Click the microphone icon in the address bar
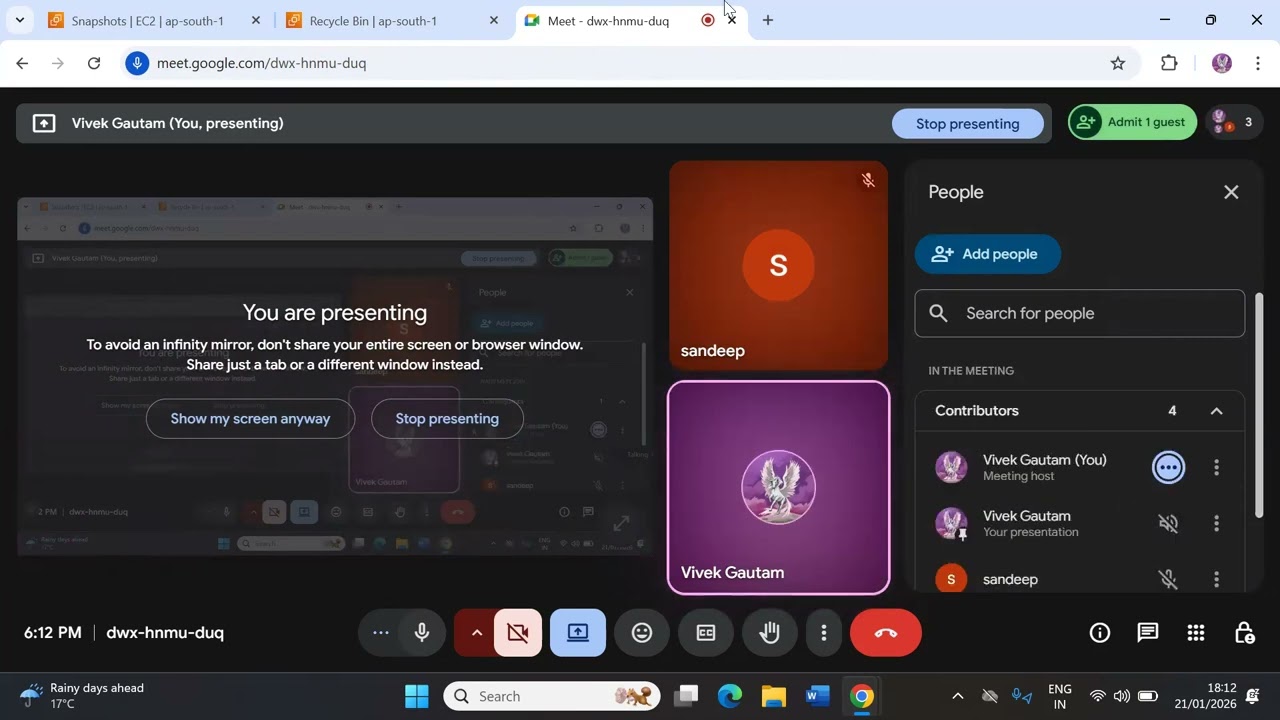 coord(137,63)
